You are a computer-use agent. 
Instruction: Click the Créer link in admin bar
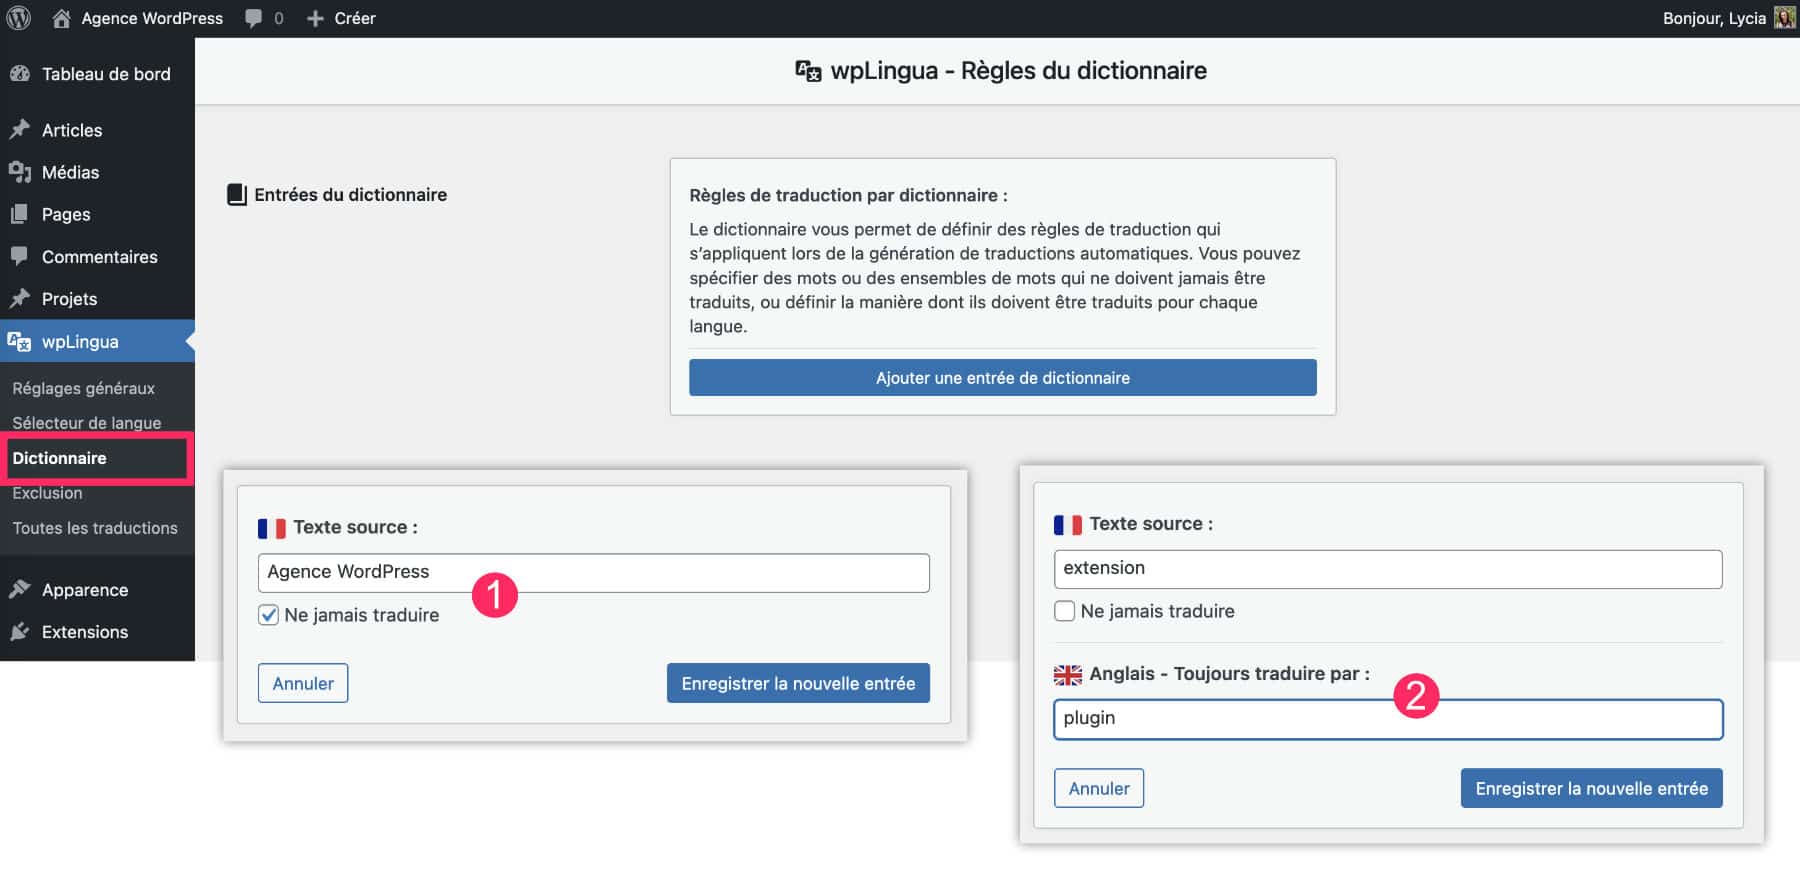355,18
